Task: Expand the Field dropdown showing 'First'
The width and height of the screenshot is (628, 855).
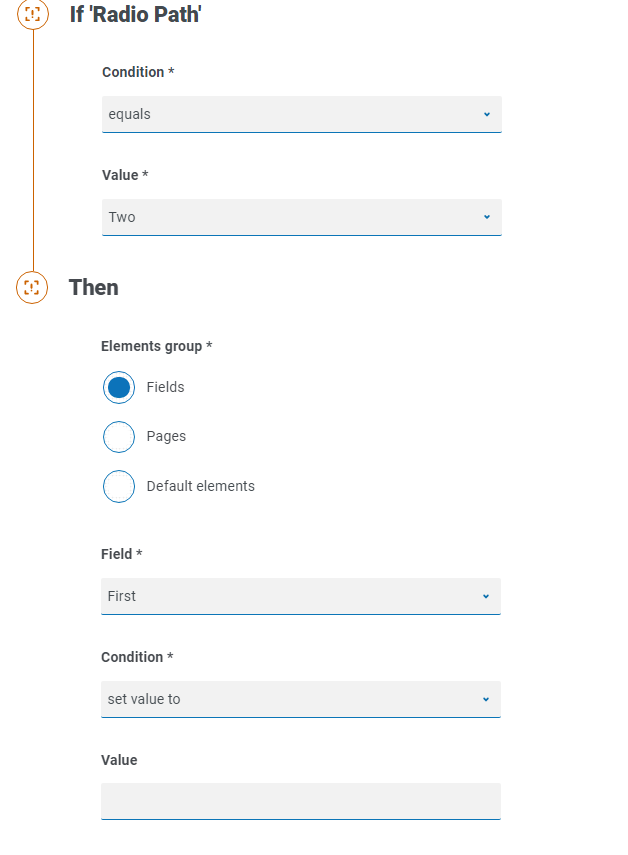Action: [x=290, y=596]
